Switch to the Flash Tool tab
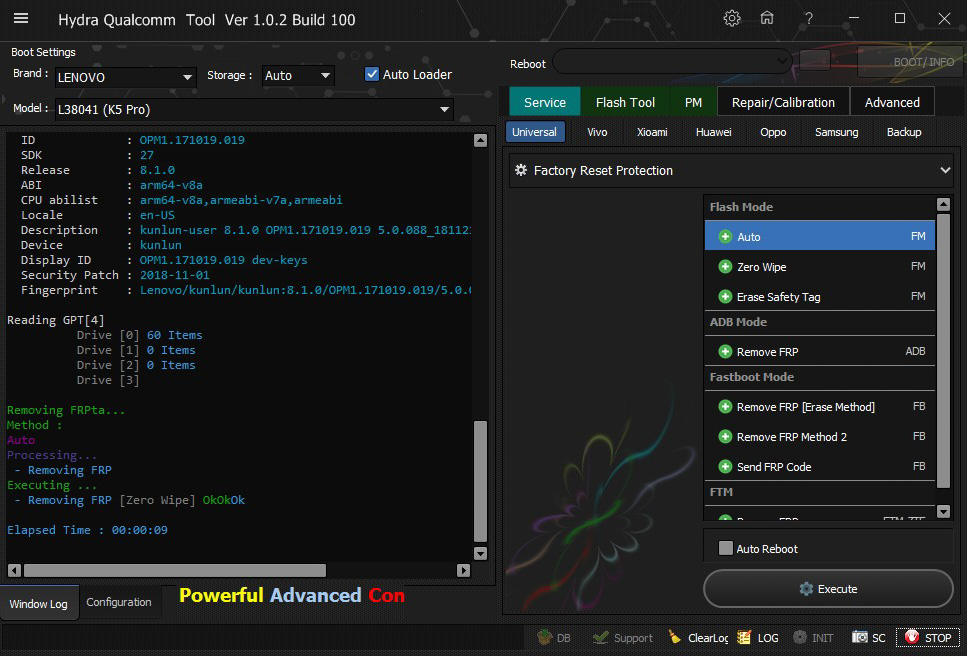Viewport: 967px width, 656px height. tap(625, 102)
